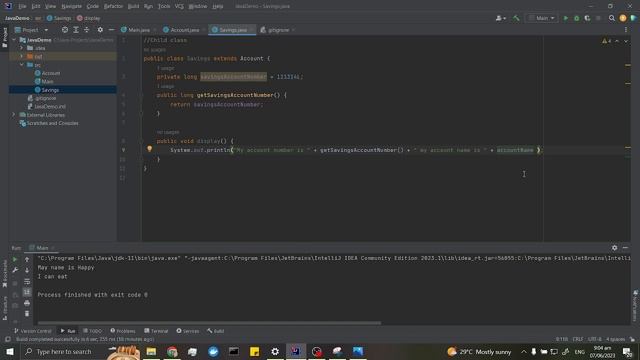The image size is (640, 360).
Task: Open the Tools menu
Action: tap(164, 6)
